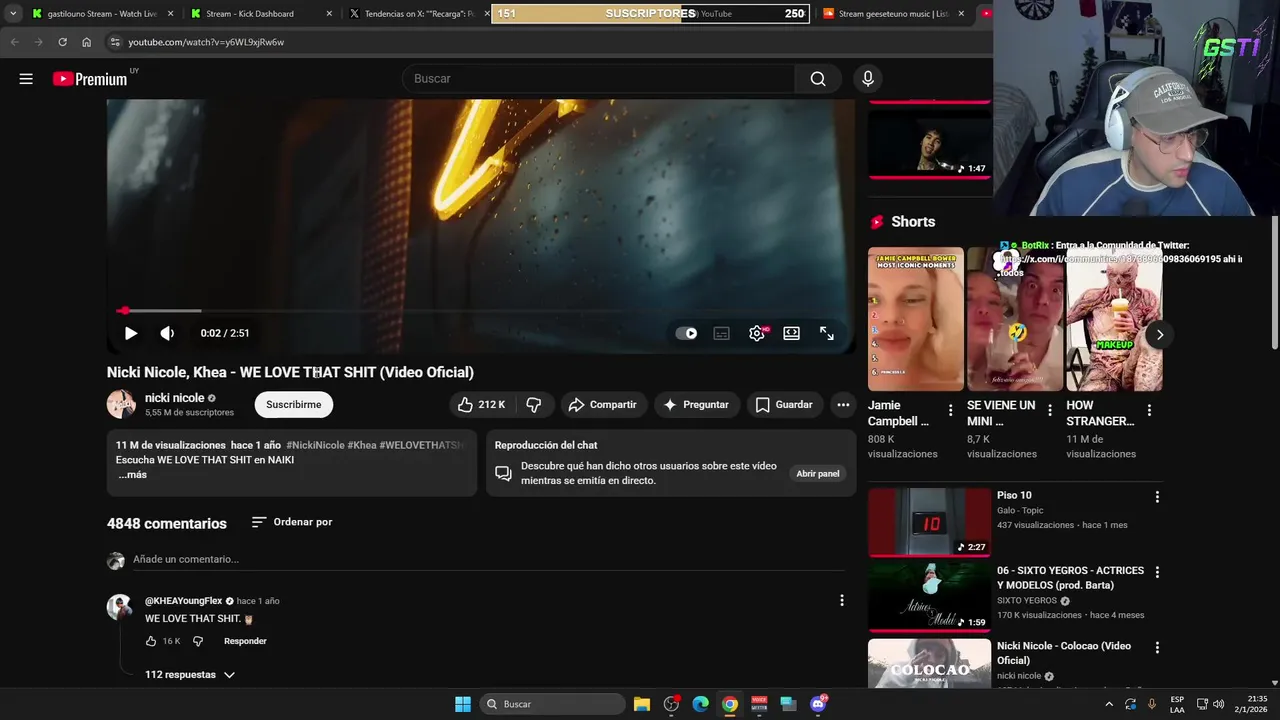This screenshot has width=1280, height=720.
Task: Expand description with ...más
Action: [132, 474]
